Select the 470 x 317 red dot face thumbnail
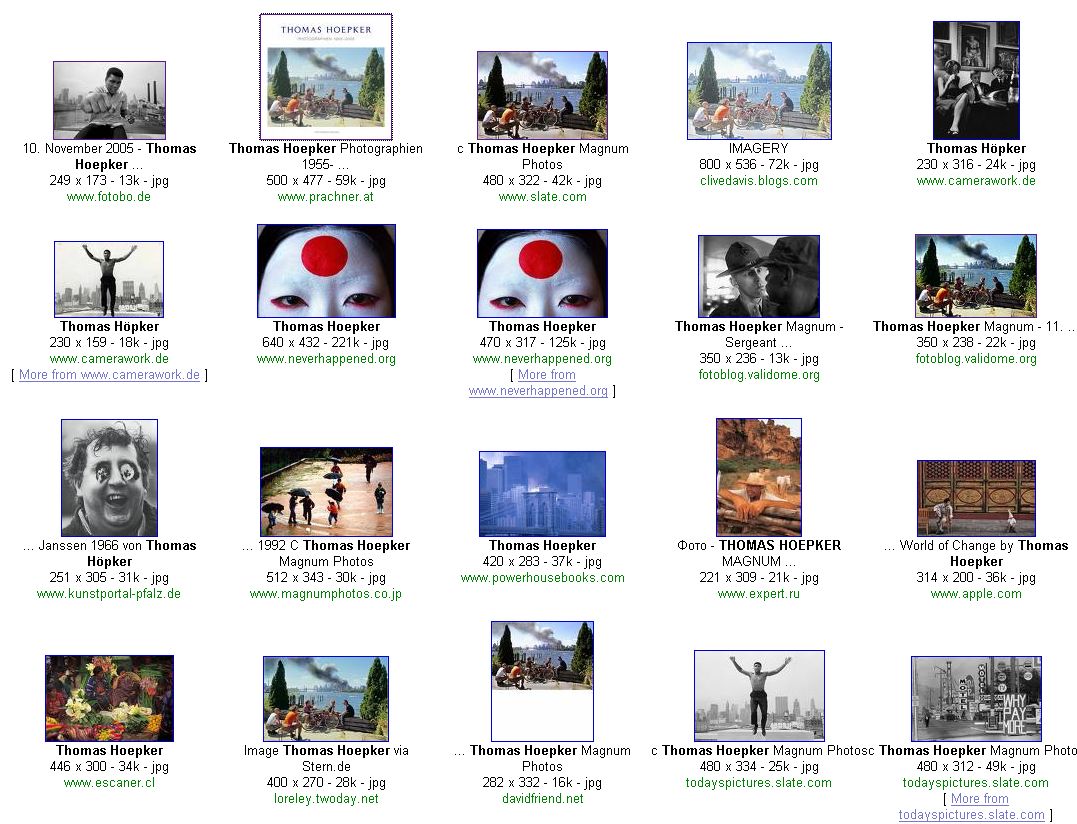1077x824 pixels. (x=542, y=273)
